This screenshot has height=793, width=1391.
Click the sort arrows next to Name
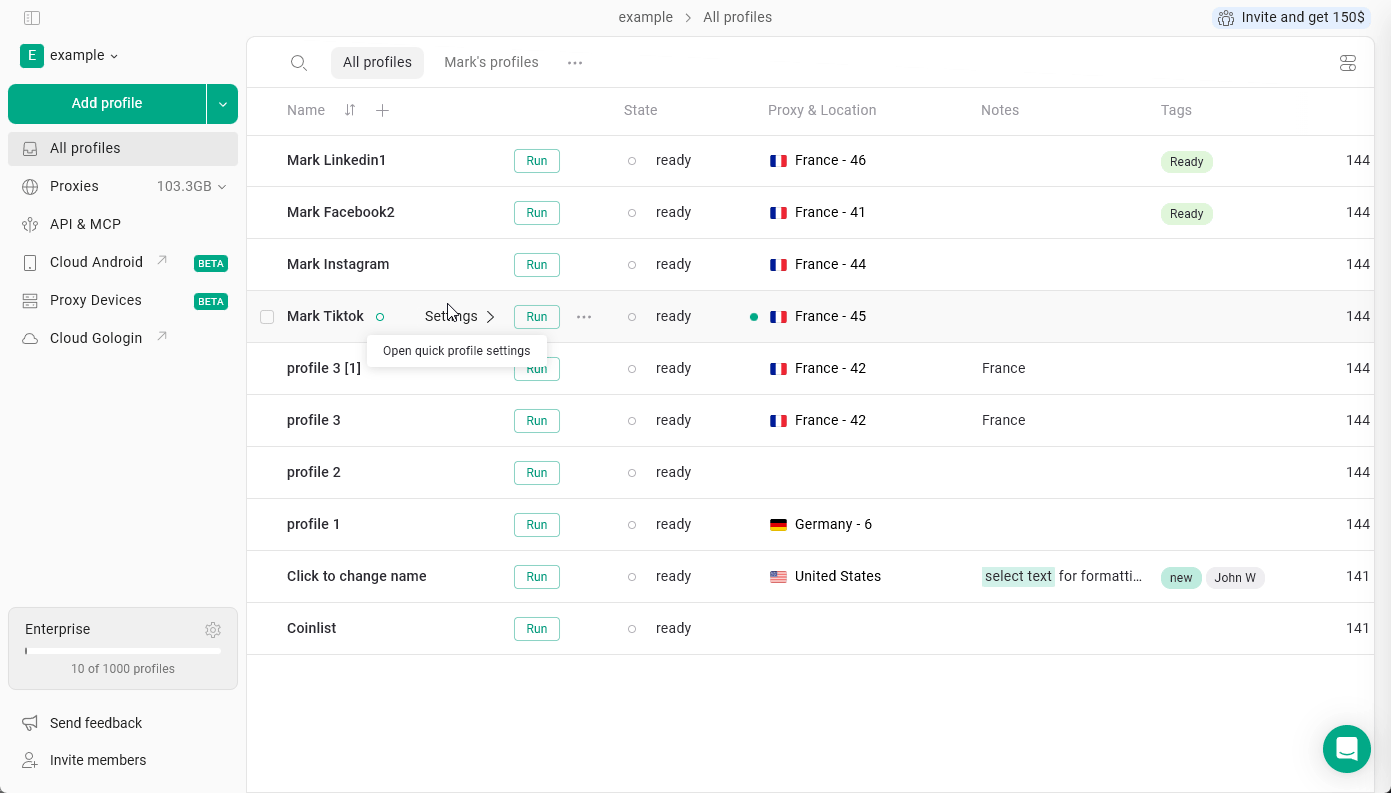pyautogui.click(x=350, y=110)
